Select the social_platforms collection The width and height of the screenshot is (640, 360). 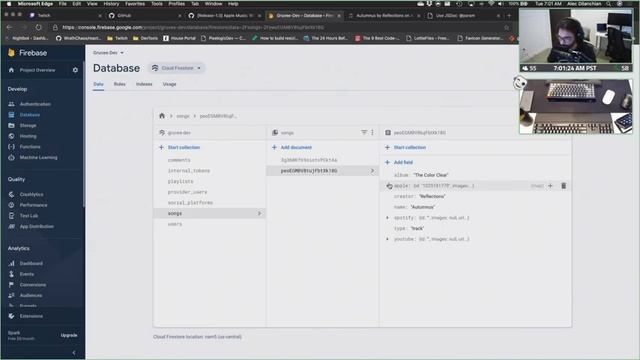(190, 202)
